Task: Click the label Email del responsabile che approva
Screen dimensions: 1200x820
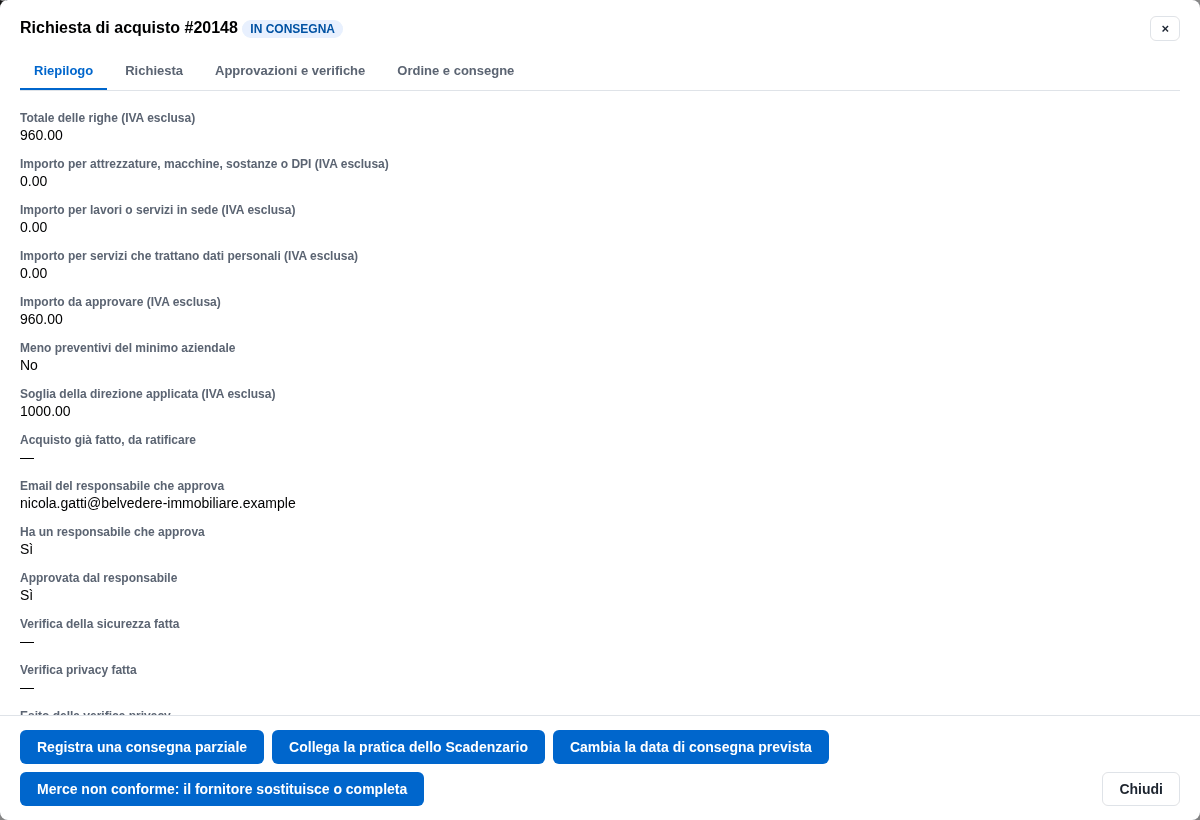Action: click(122, 486)
